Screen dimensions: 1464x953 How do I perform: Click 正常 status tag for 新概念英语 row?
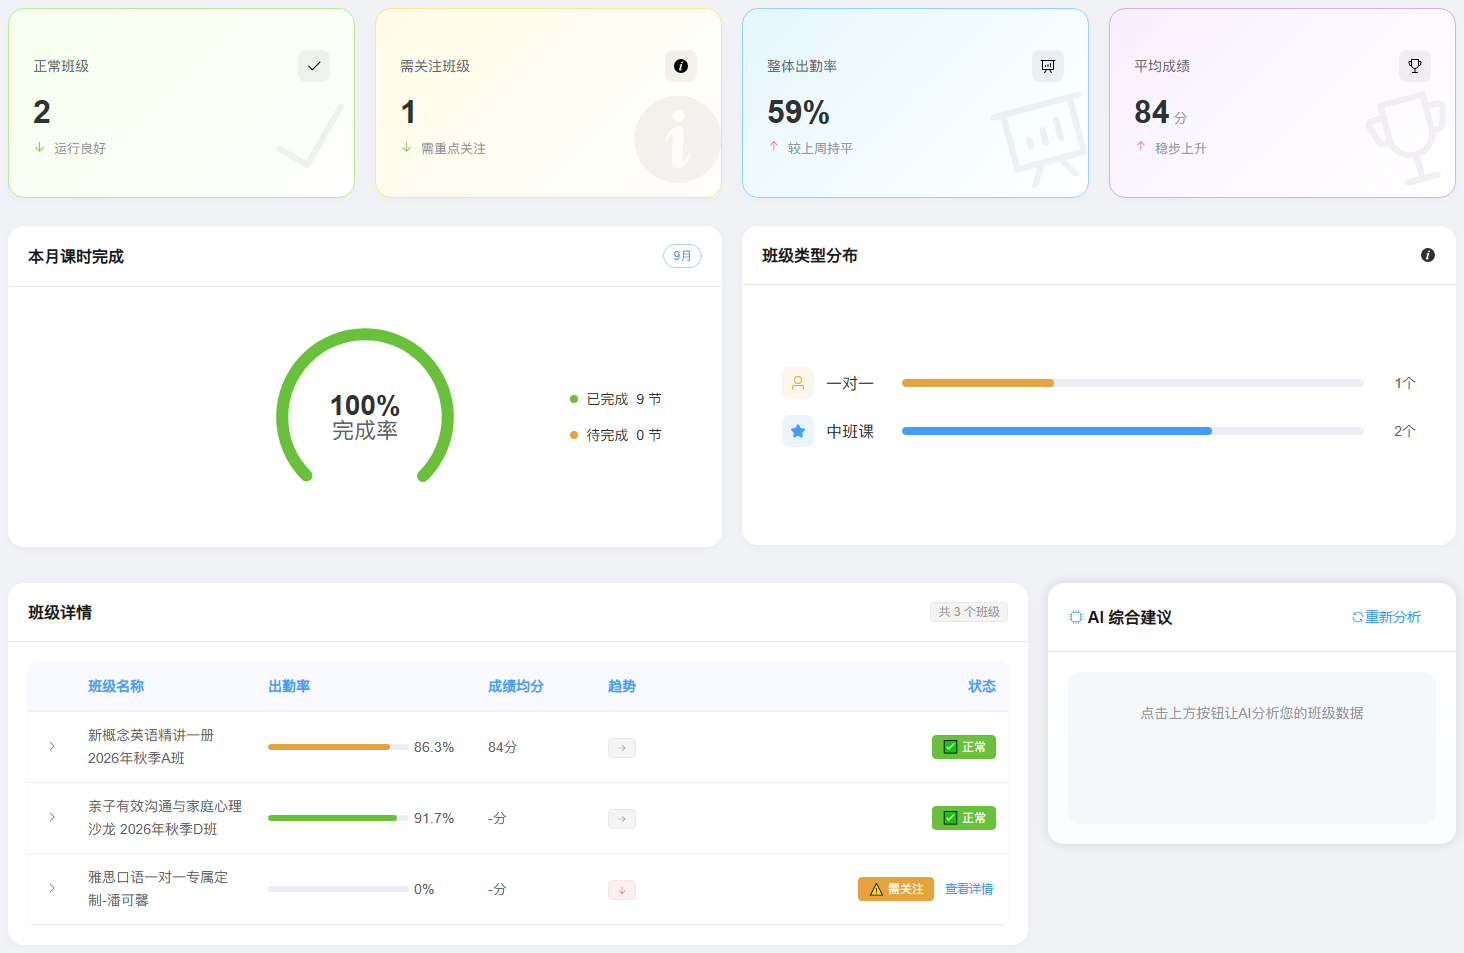pos(964,747)
